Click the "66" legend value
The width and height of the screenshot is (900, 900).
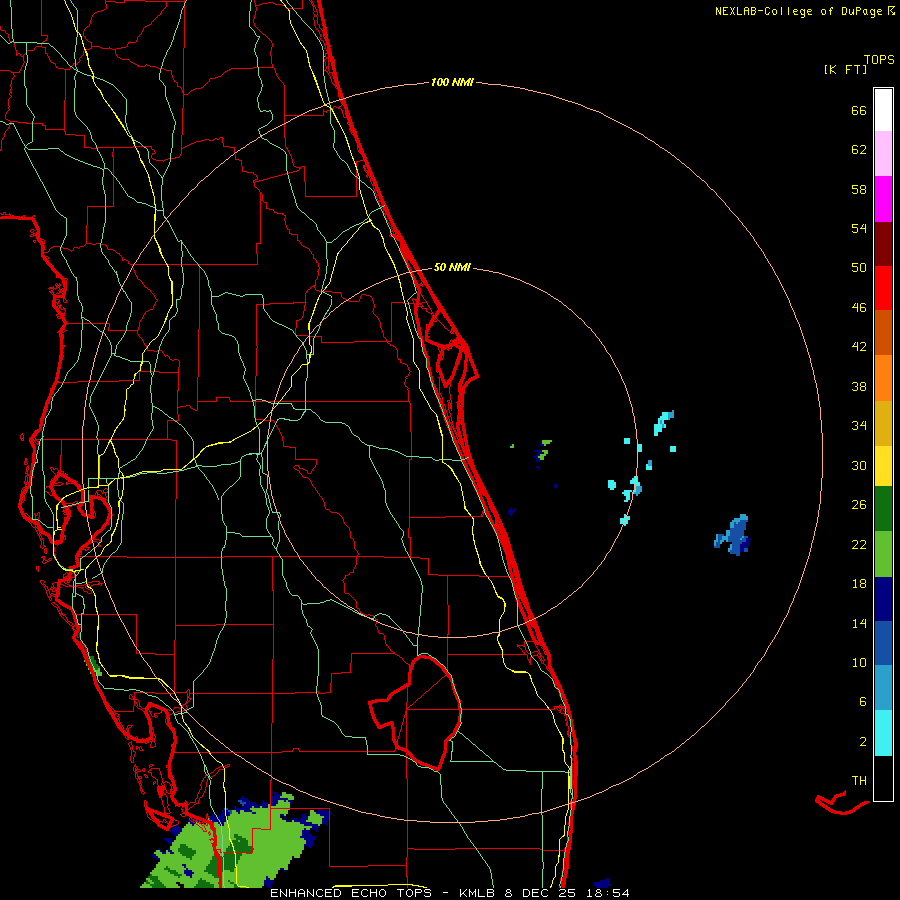(859, 110)
